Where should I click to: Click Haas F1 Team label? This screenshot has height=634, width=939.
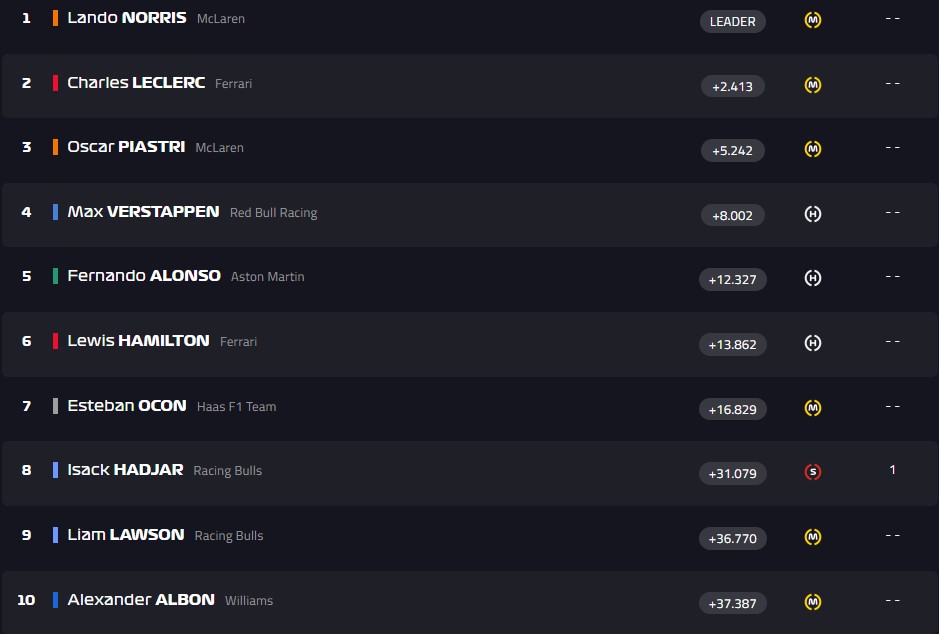[x=236, y=407]
